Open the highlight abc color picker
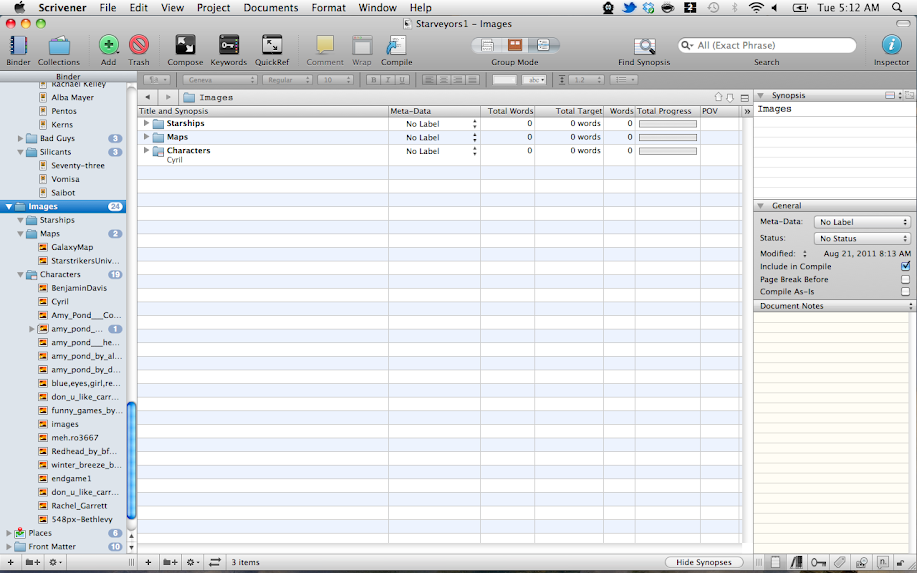This screenshot has width=917, height=573. [x=534, y=80]
